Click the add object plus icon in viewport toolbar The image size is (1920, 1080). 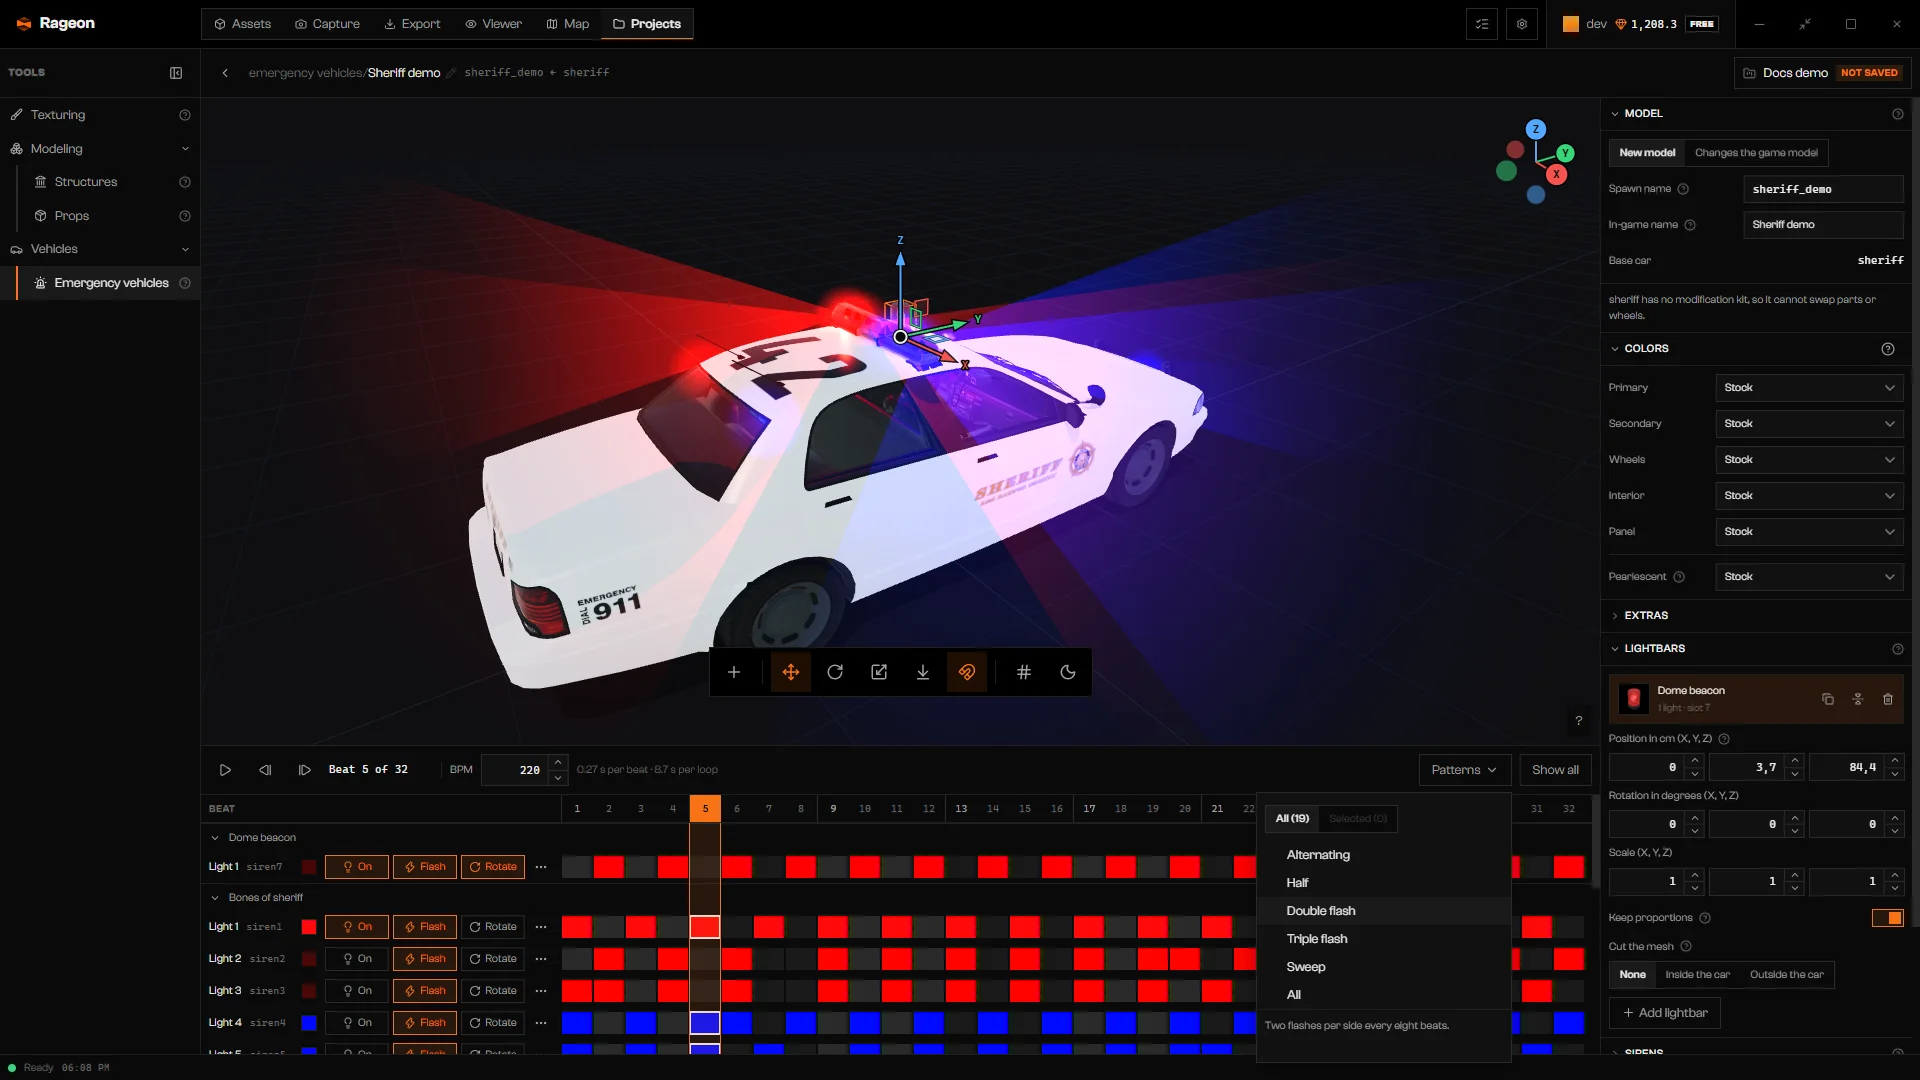pos(734,672)
